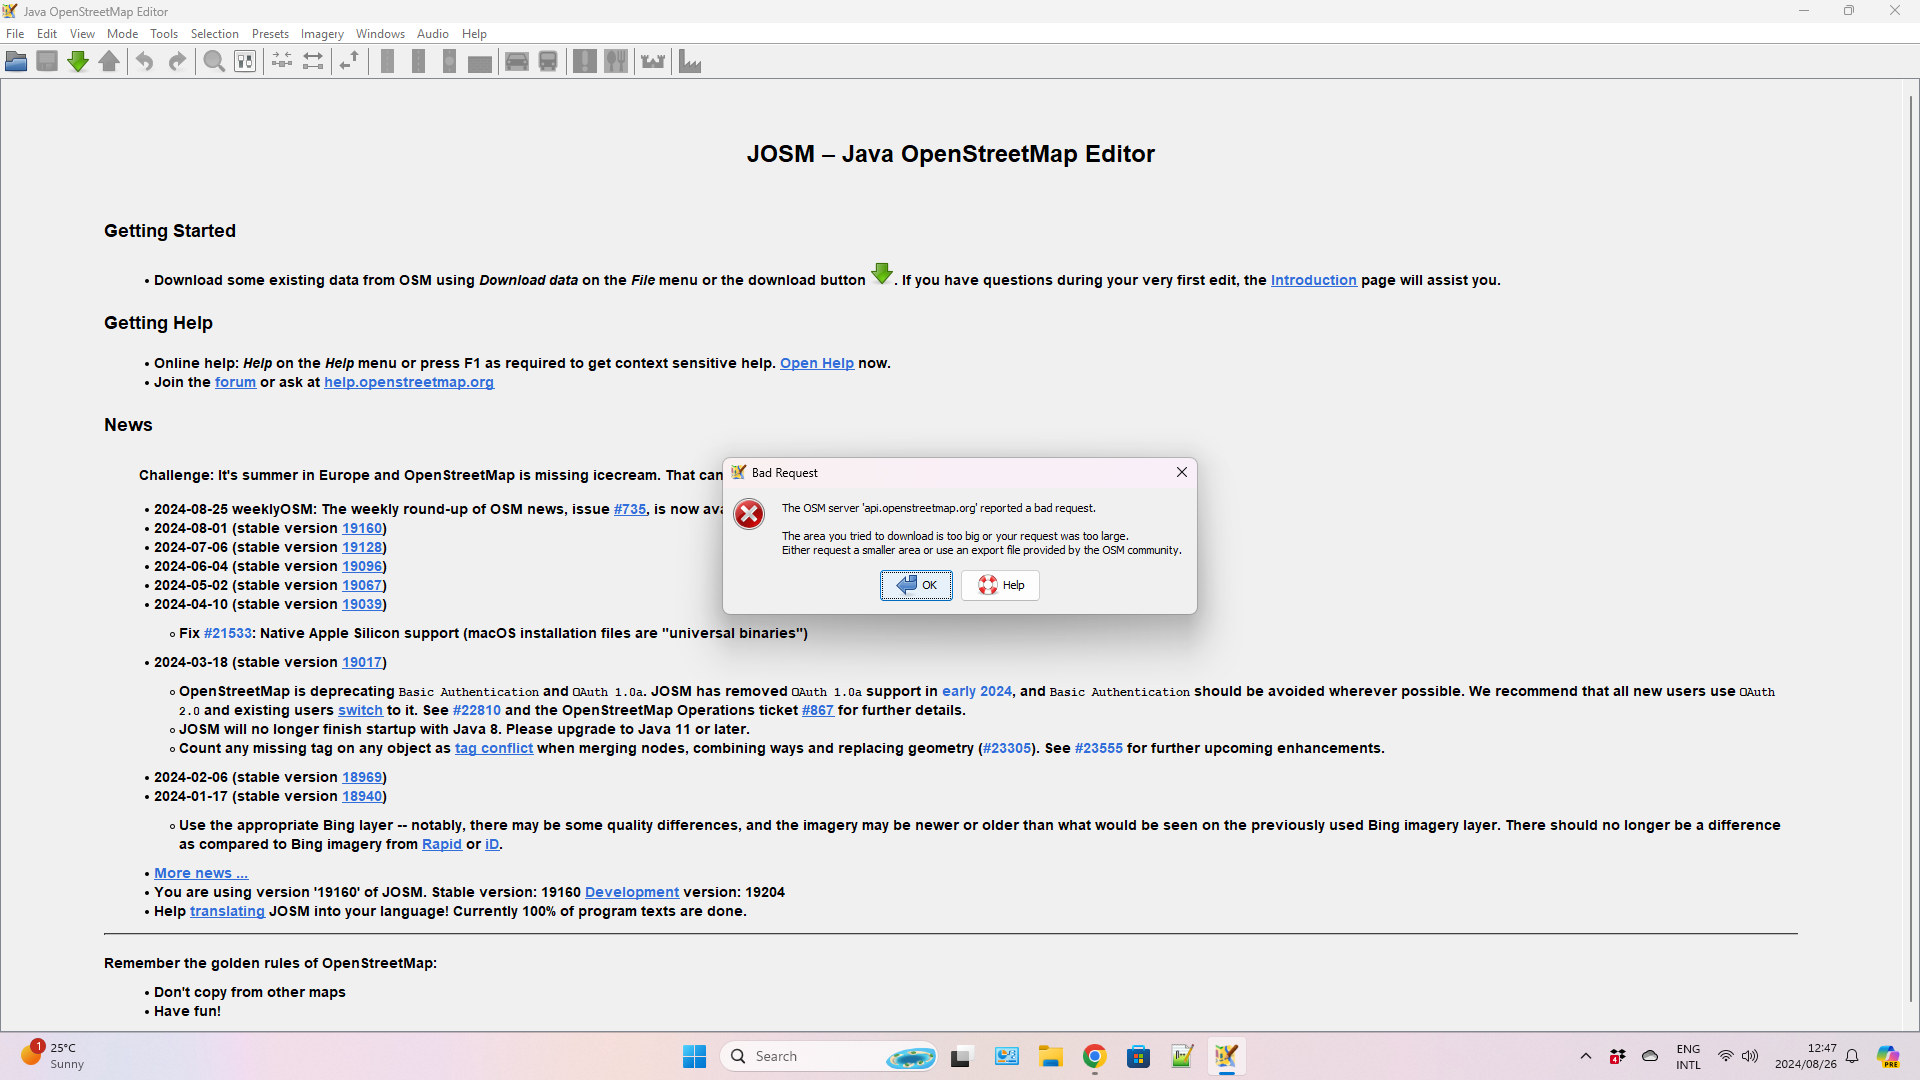The width and height of the screenshot is (1920, 1080).
Task: Click the Search magnifier toolbar icon
Action: pos(213,62)
